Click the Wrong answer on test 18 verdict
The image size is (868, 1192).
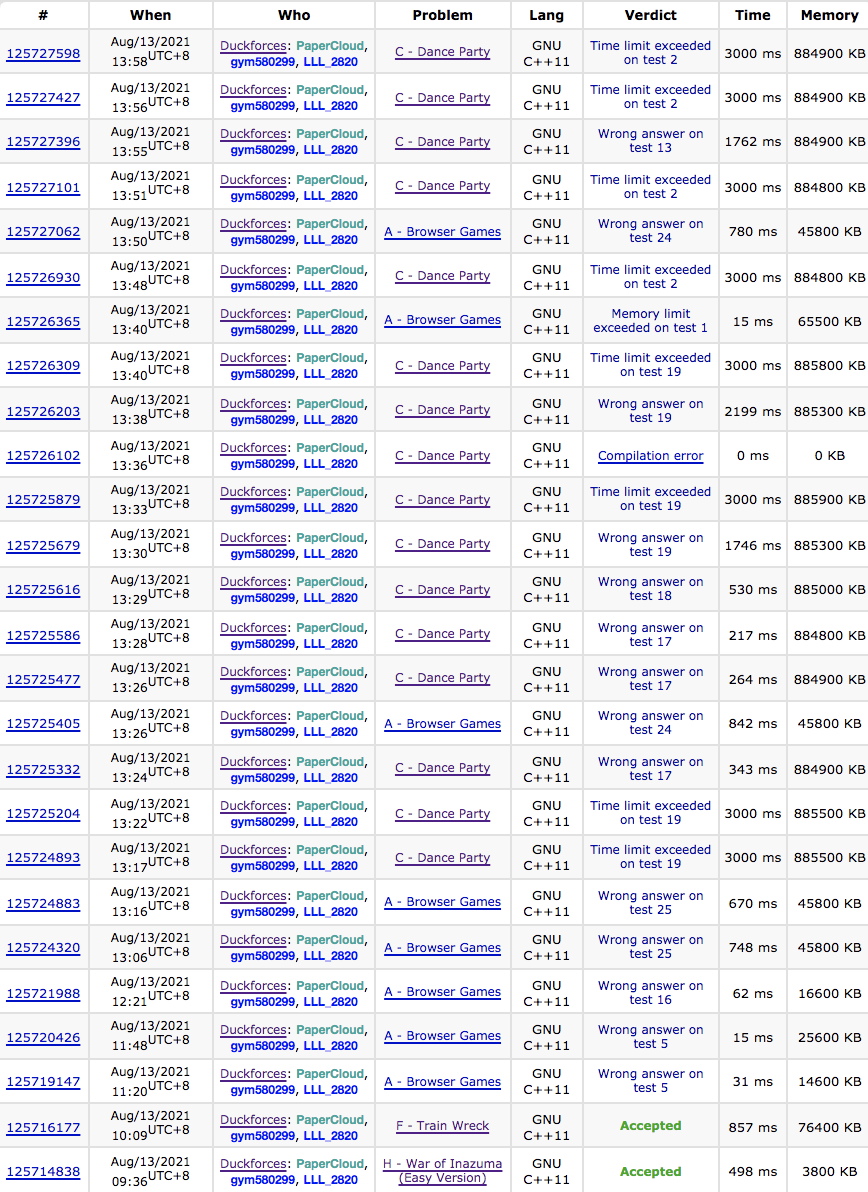pyautogui.click(x=650, y=589)
